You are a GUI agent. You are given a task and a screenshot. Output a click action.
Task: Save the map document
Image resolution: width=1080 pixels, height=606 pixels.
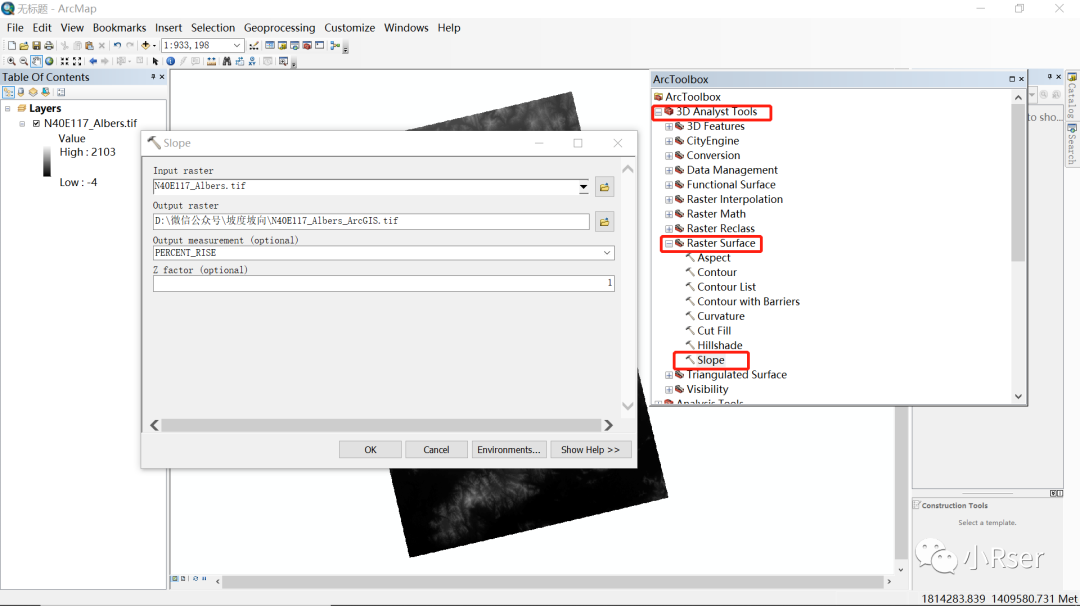37,45
